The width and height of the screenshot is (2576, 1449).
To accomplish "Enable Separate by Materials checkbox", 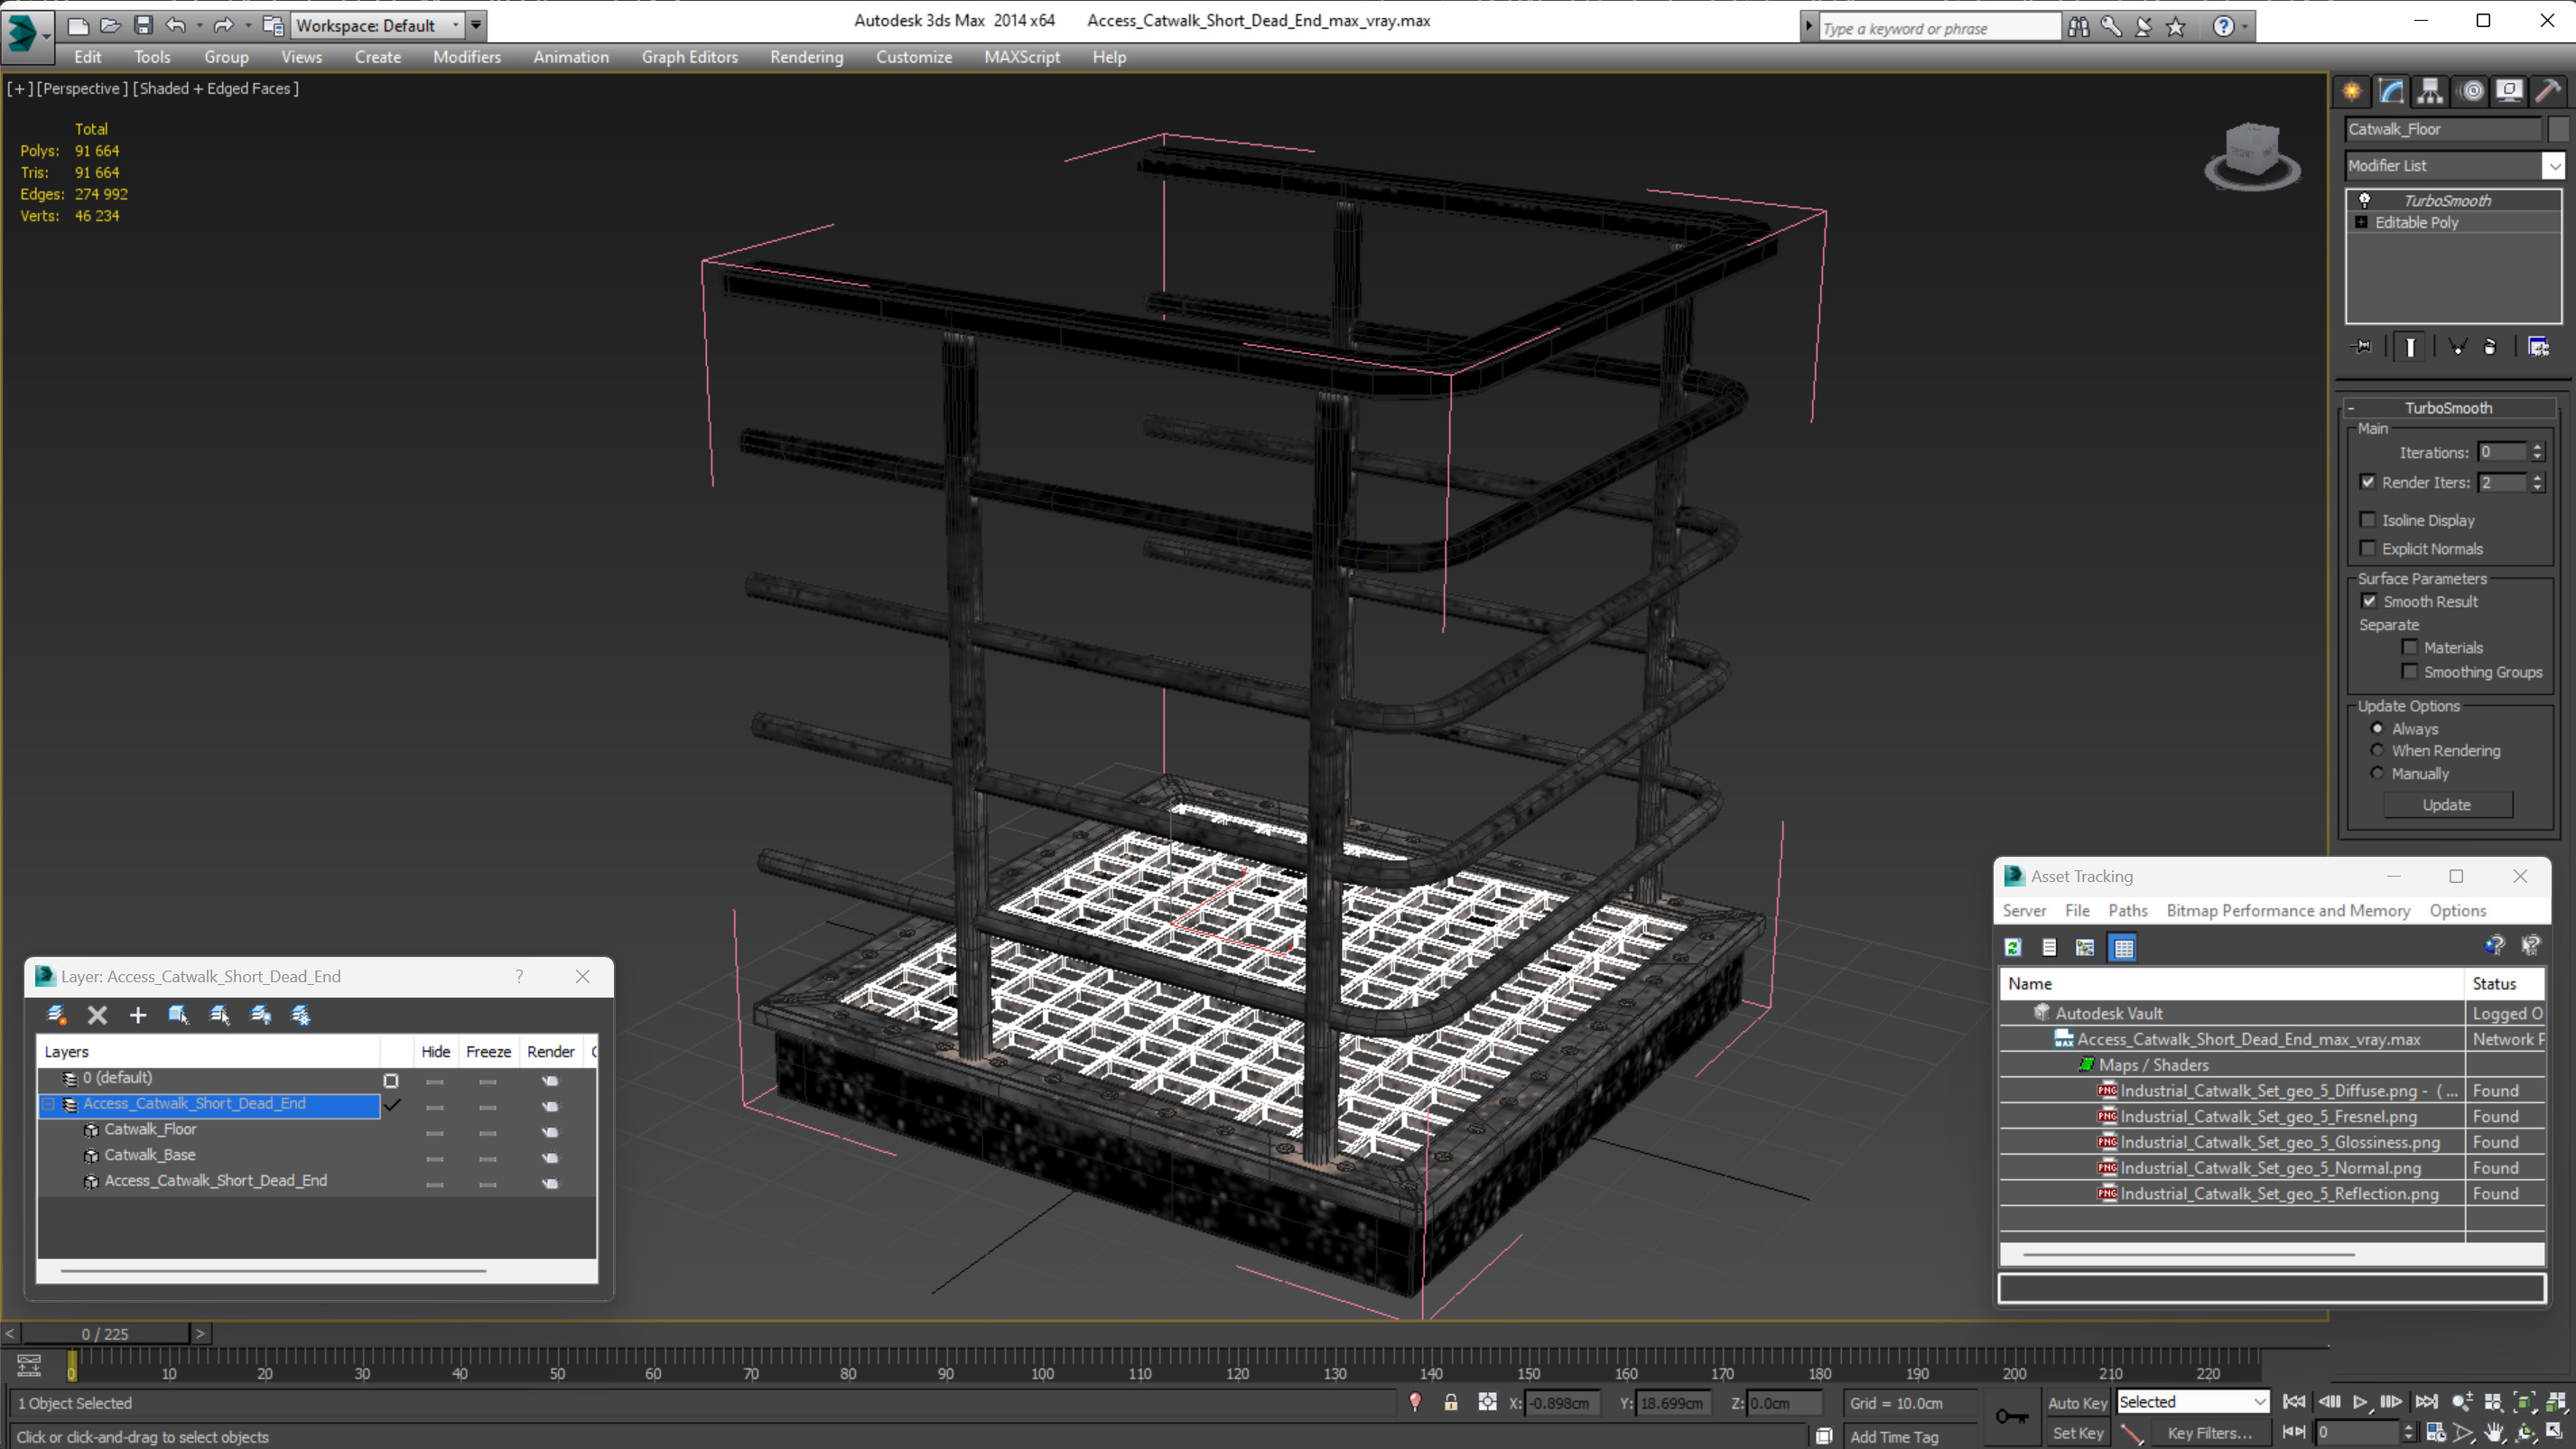I will tap(2410, 647).
